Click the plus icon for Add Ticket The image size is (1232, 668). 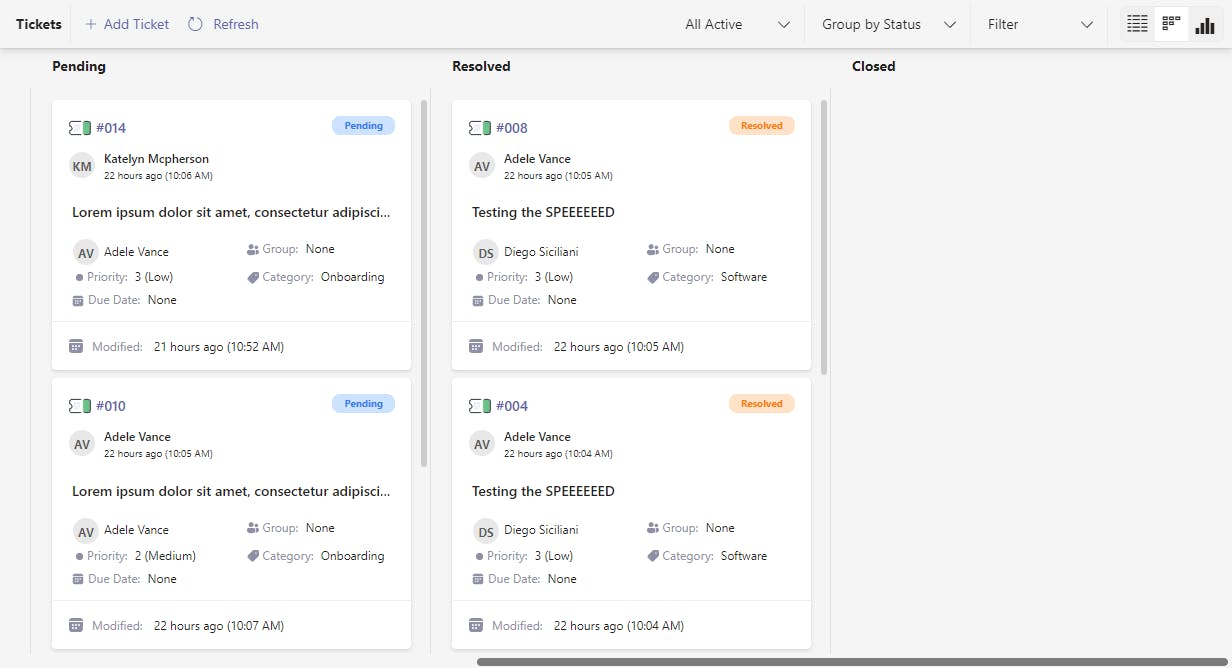[x=91, y=24]
